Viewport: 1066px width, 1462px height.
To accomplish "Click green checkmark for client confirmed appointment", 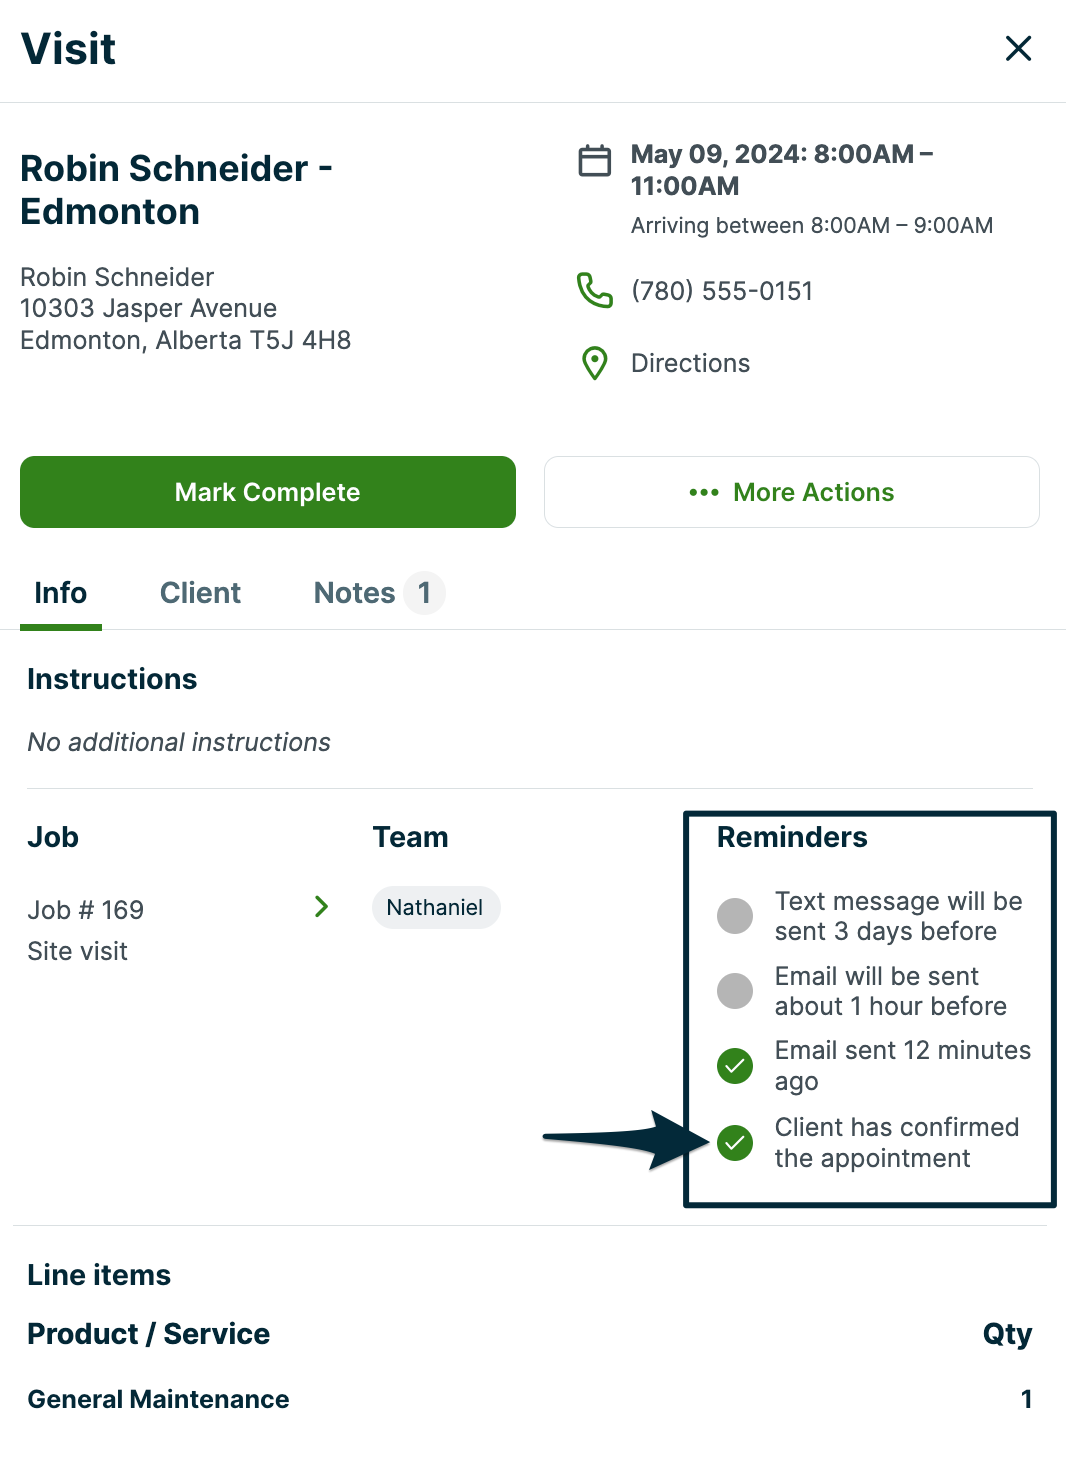I will coord(735,1142).
